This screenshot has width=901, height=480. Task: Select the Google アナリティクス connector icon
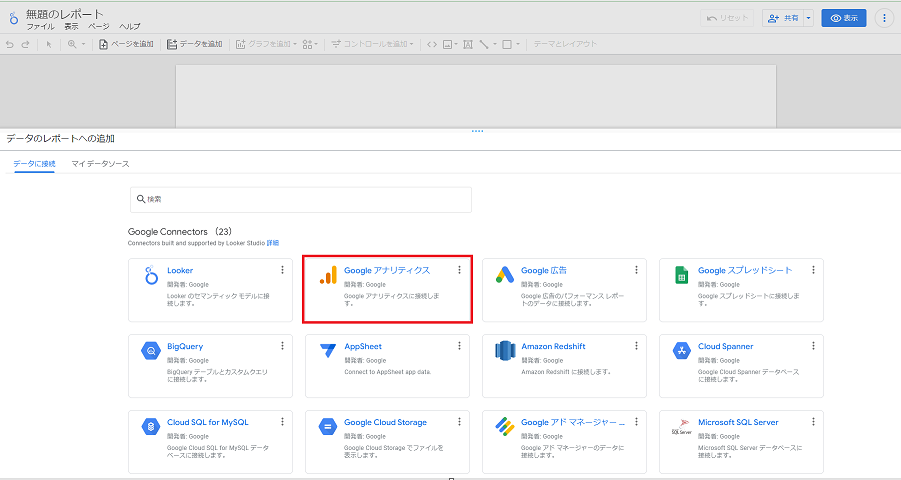(328, 276)
